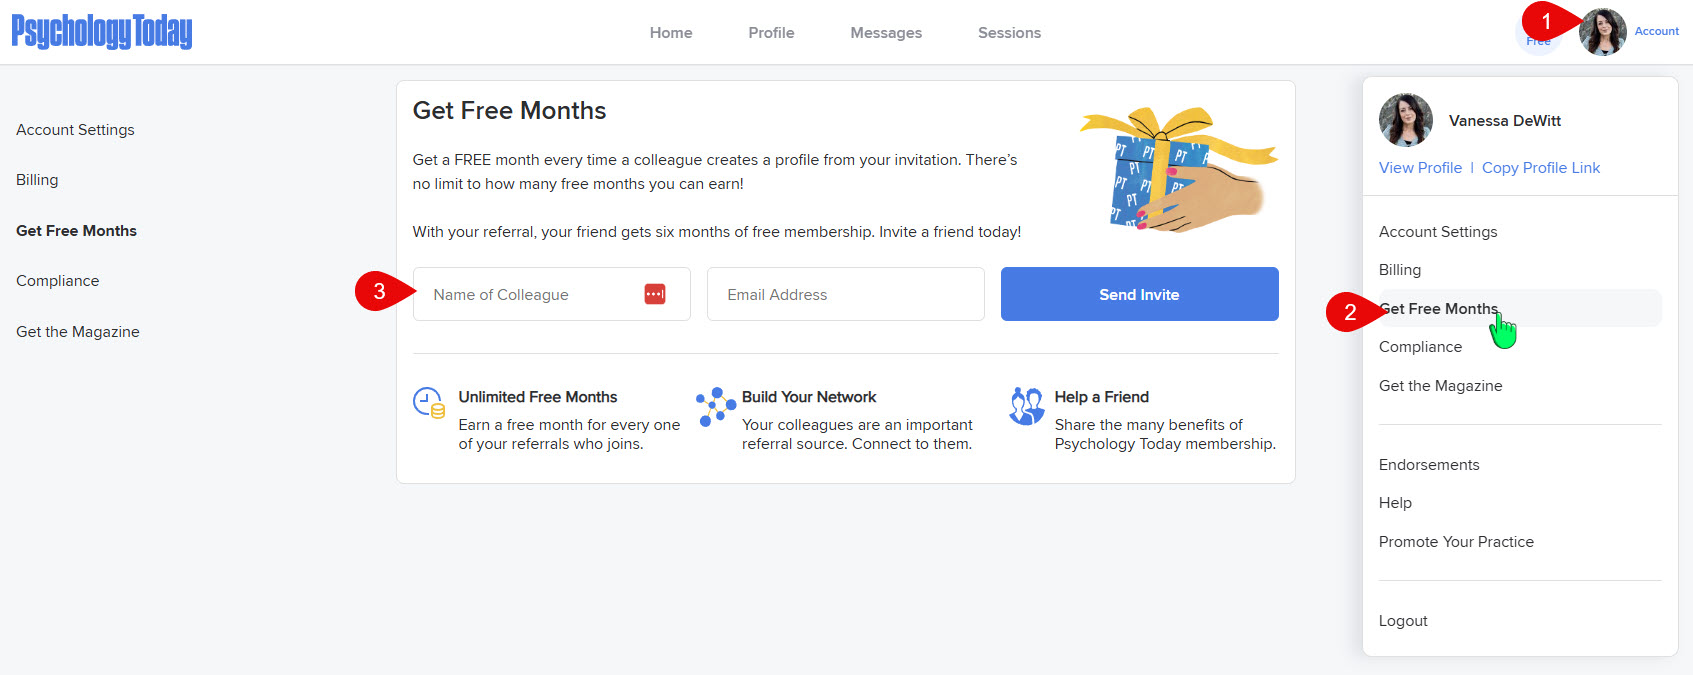Click the View Profile link
The image size is (1693, 675).
coord(1420,168)
